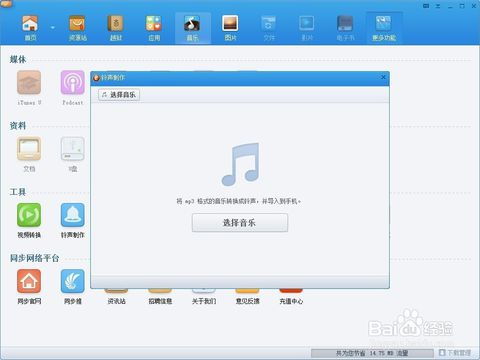Click the 选择音乐 toolbar button in the dialog

[x=119, y=95]
